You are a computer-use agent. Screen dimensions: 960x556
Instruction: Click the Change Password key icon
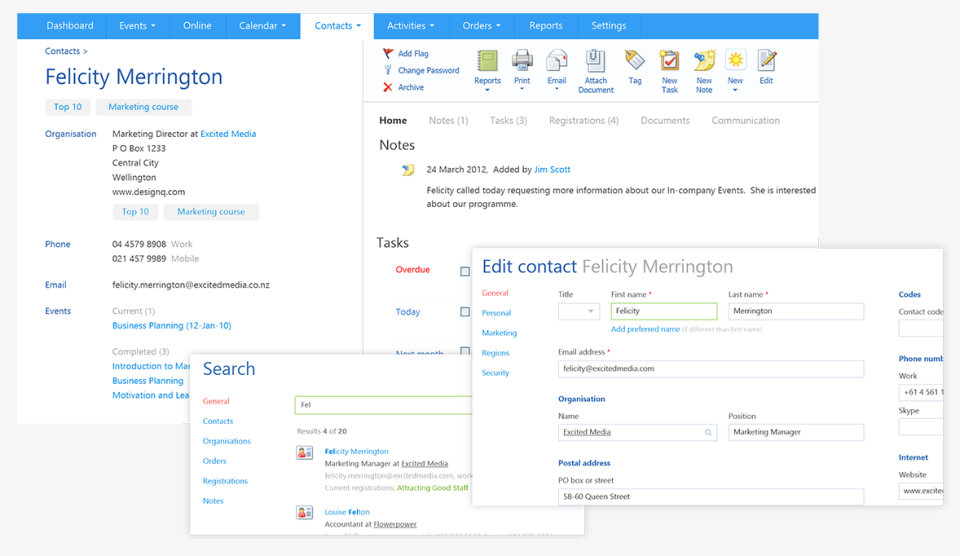[388, 70]
